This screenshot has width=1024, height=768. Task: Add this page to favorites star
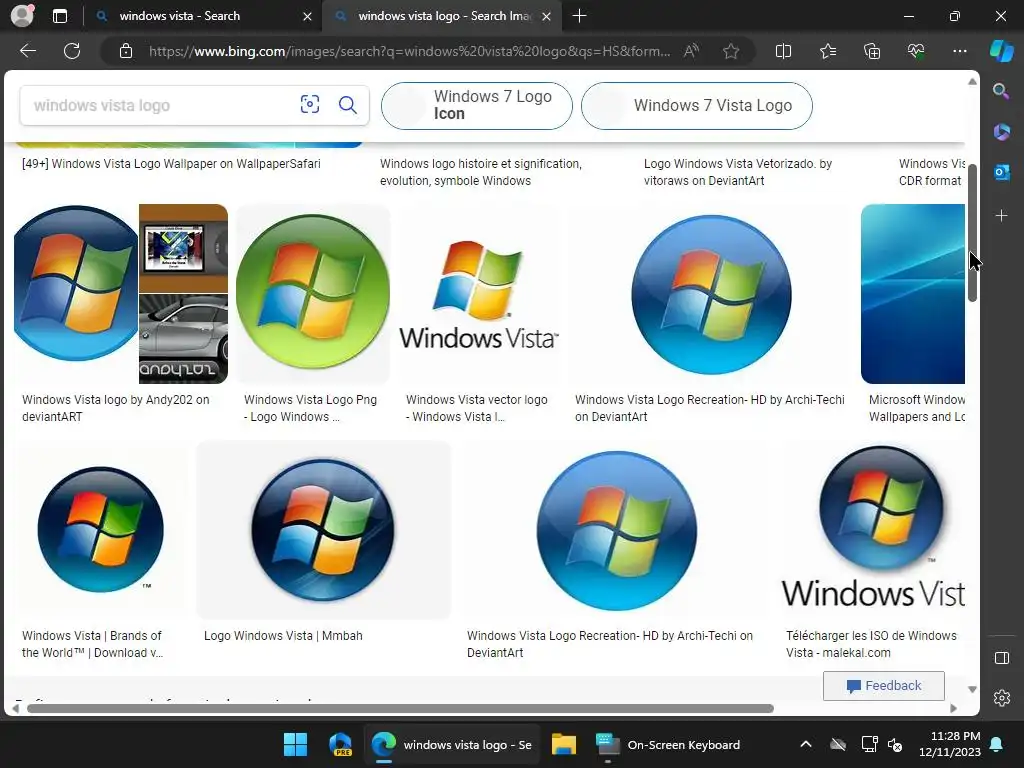731,51
